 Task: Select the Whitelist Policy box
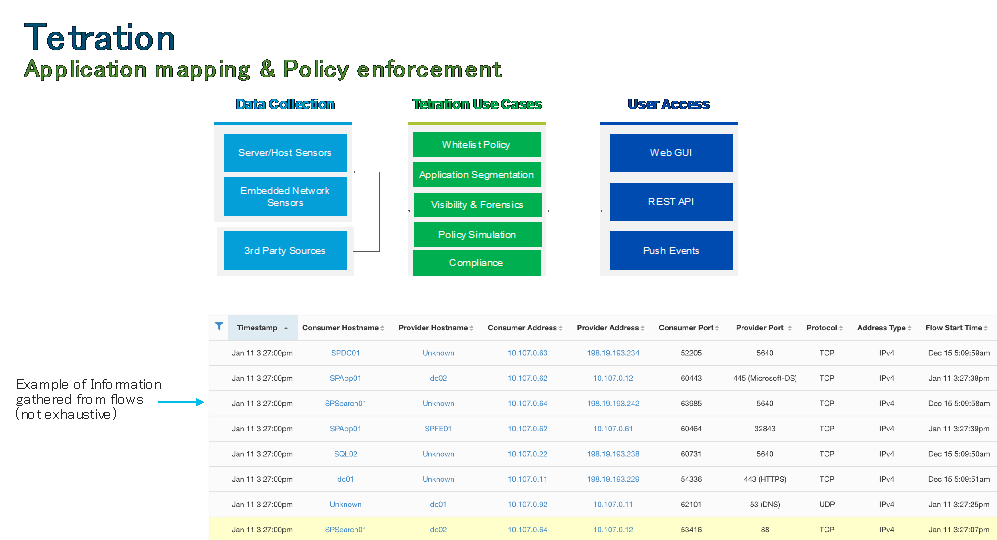coord(476,144)
